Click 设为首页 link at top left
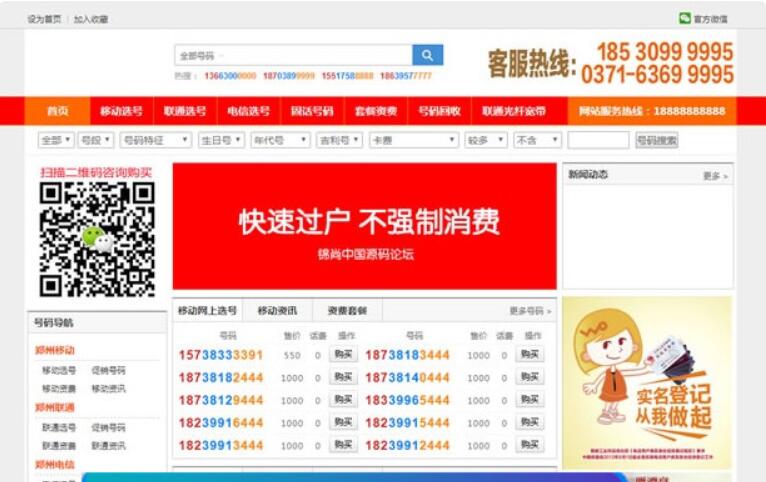The width and height of the screenshot is (766, 482). 44,19
